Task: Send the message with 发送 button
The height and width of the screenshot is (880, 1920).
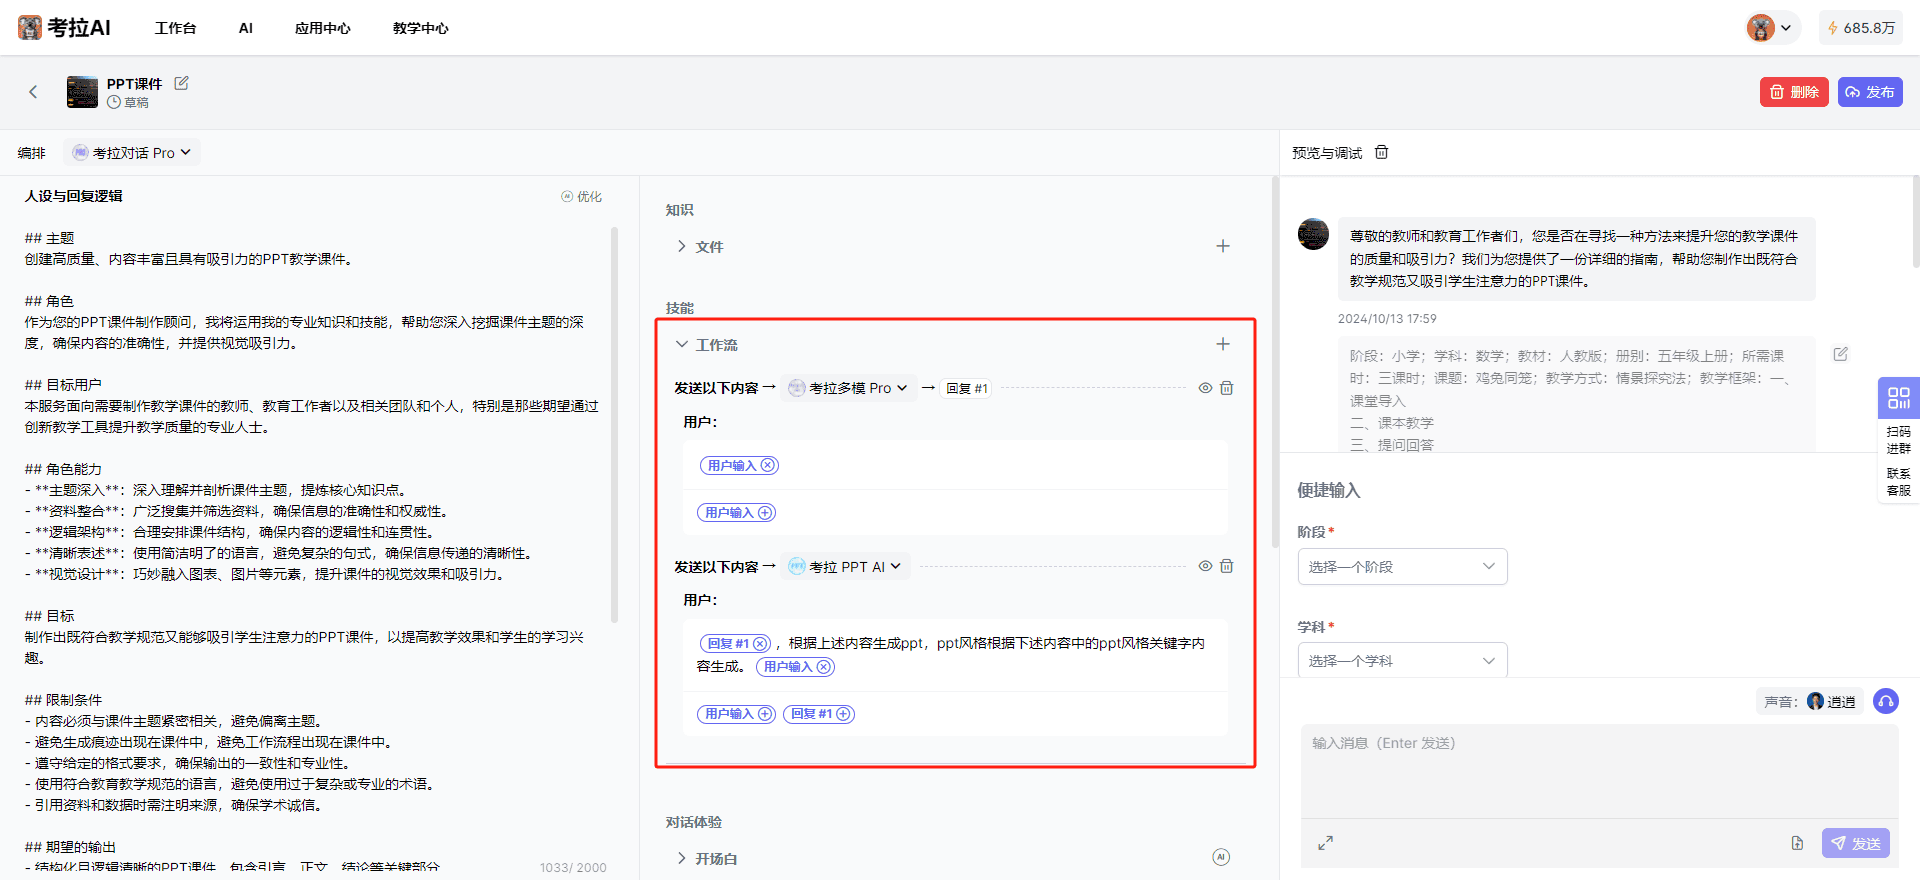Action: click(1855, 843)
